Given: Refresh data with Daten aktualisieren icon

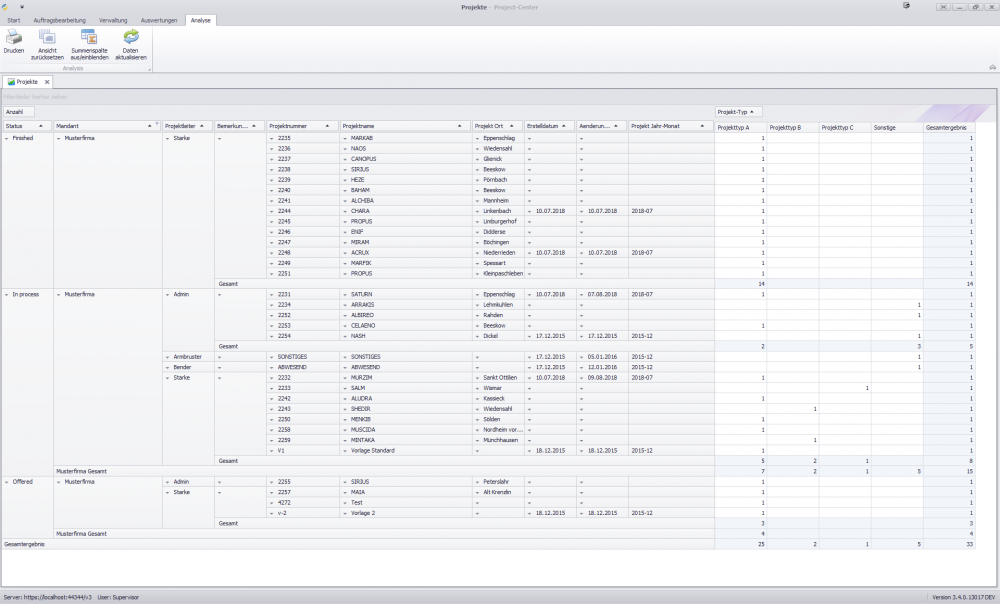Looking at the screenshot, I should coord(131,37).
